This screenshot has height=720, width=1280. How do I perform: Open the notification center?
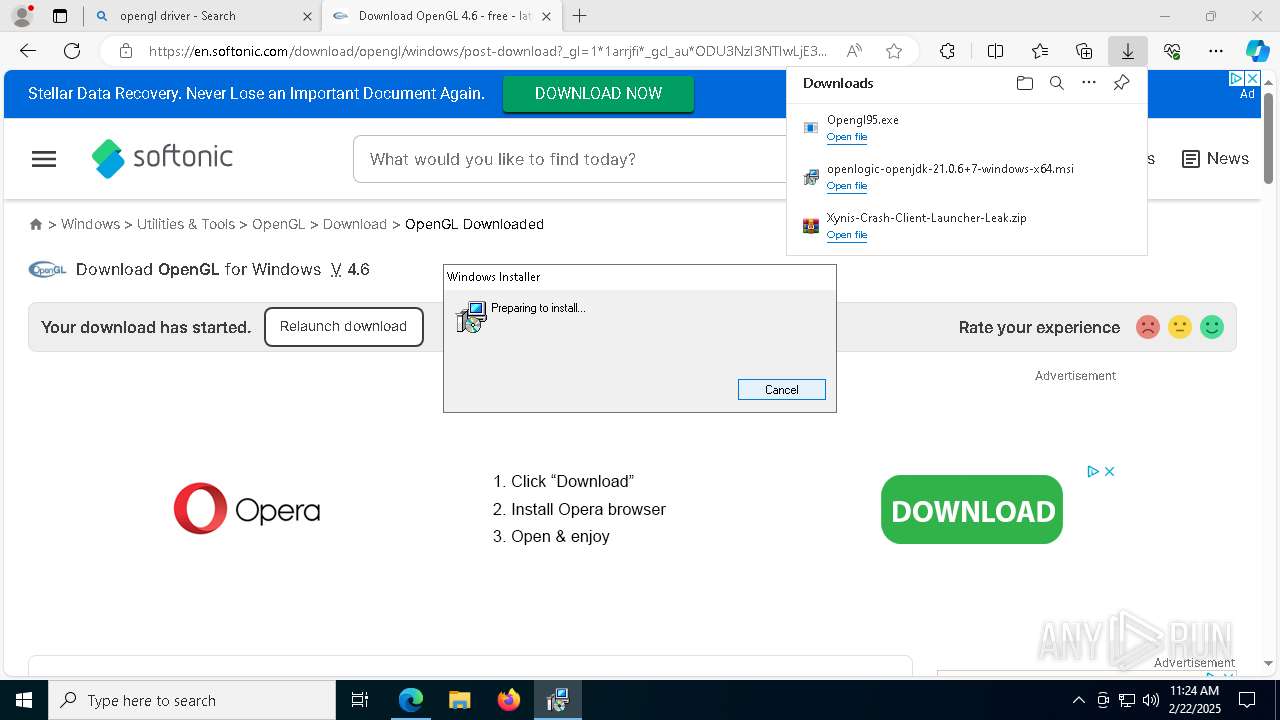click(1247, 700)
